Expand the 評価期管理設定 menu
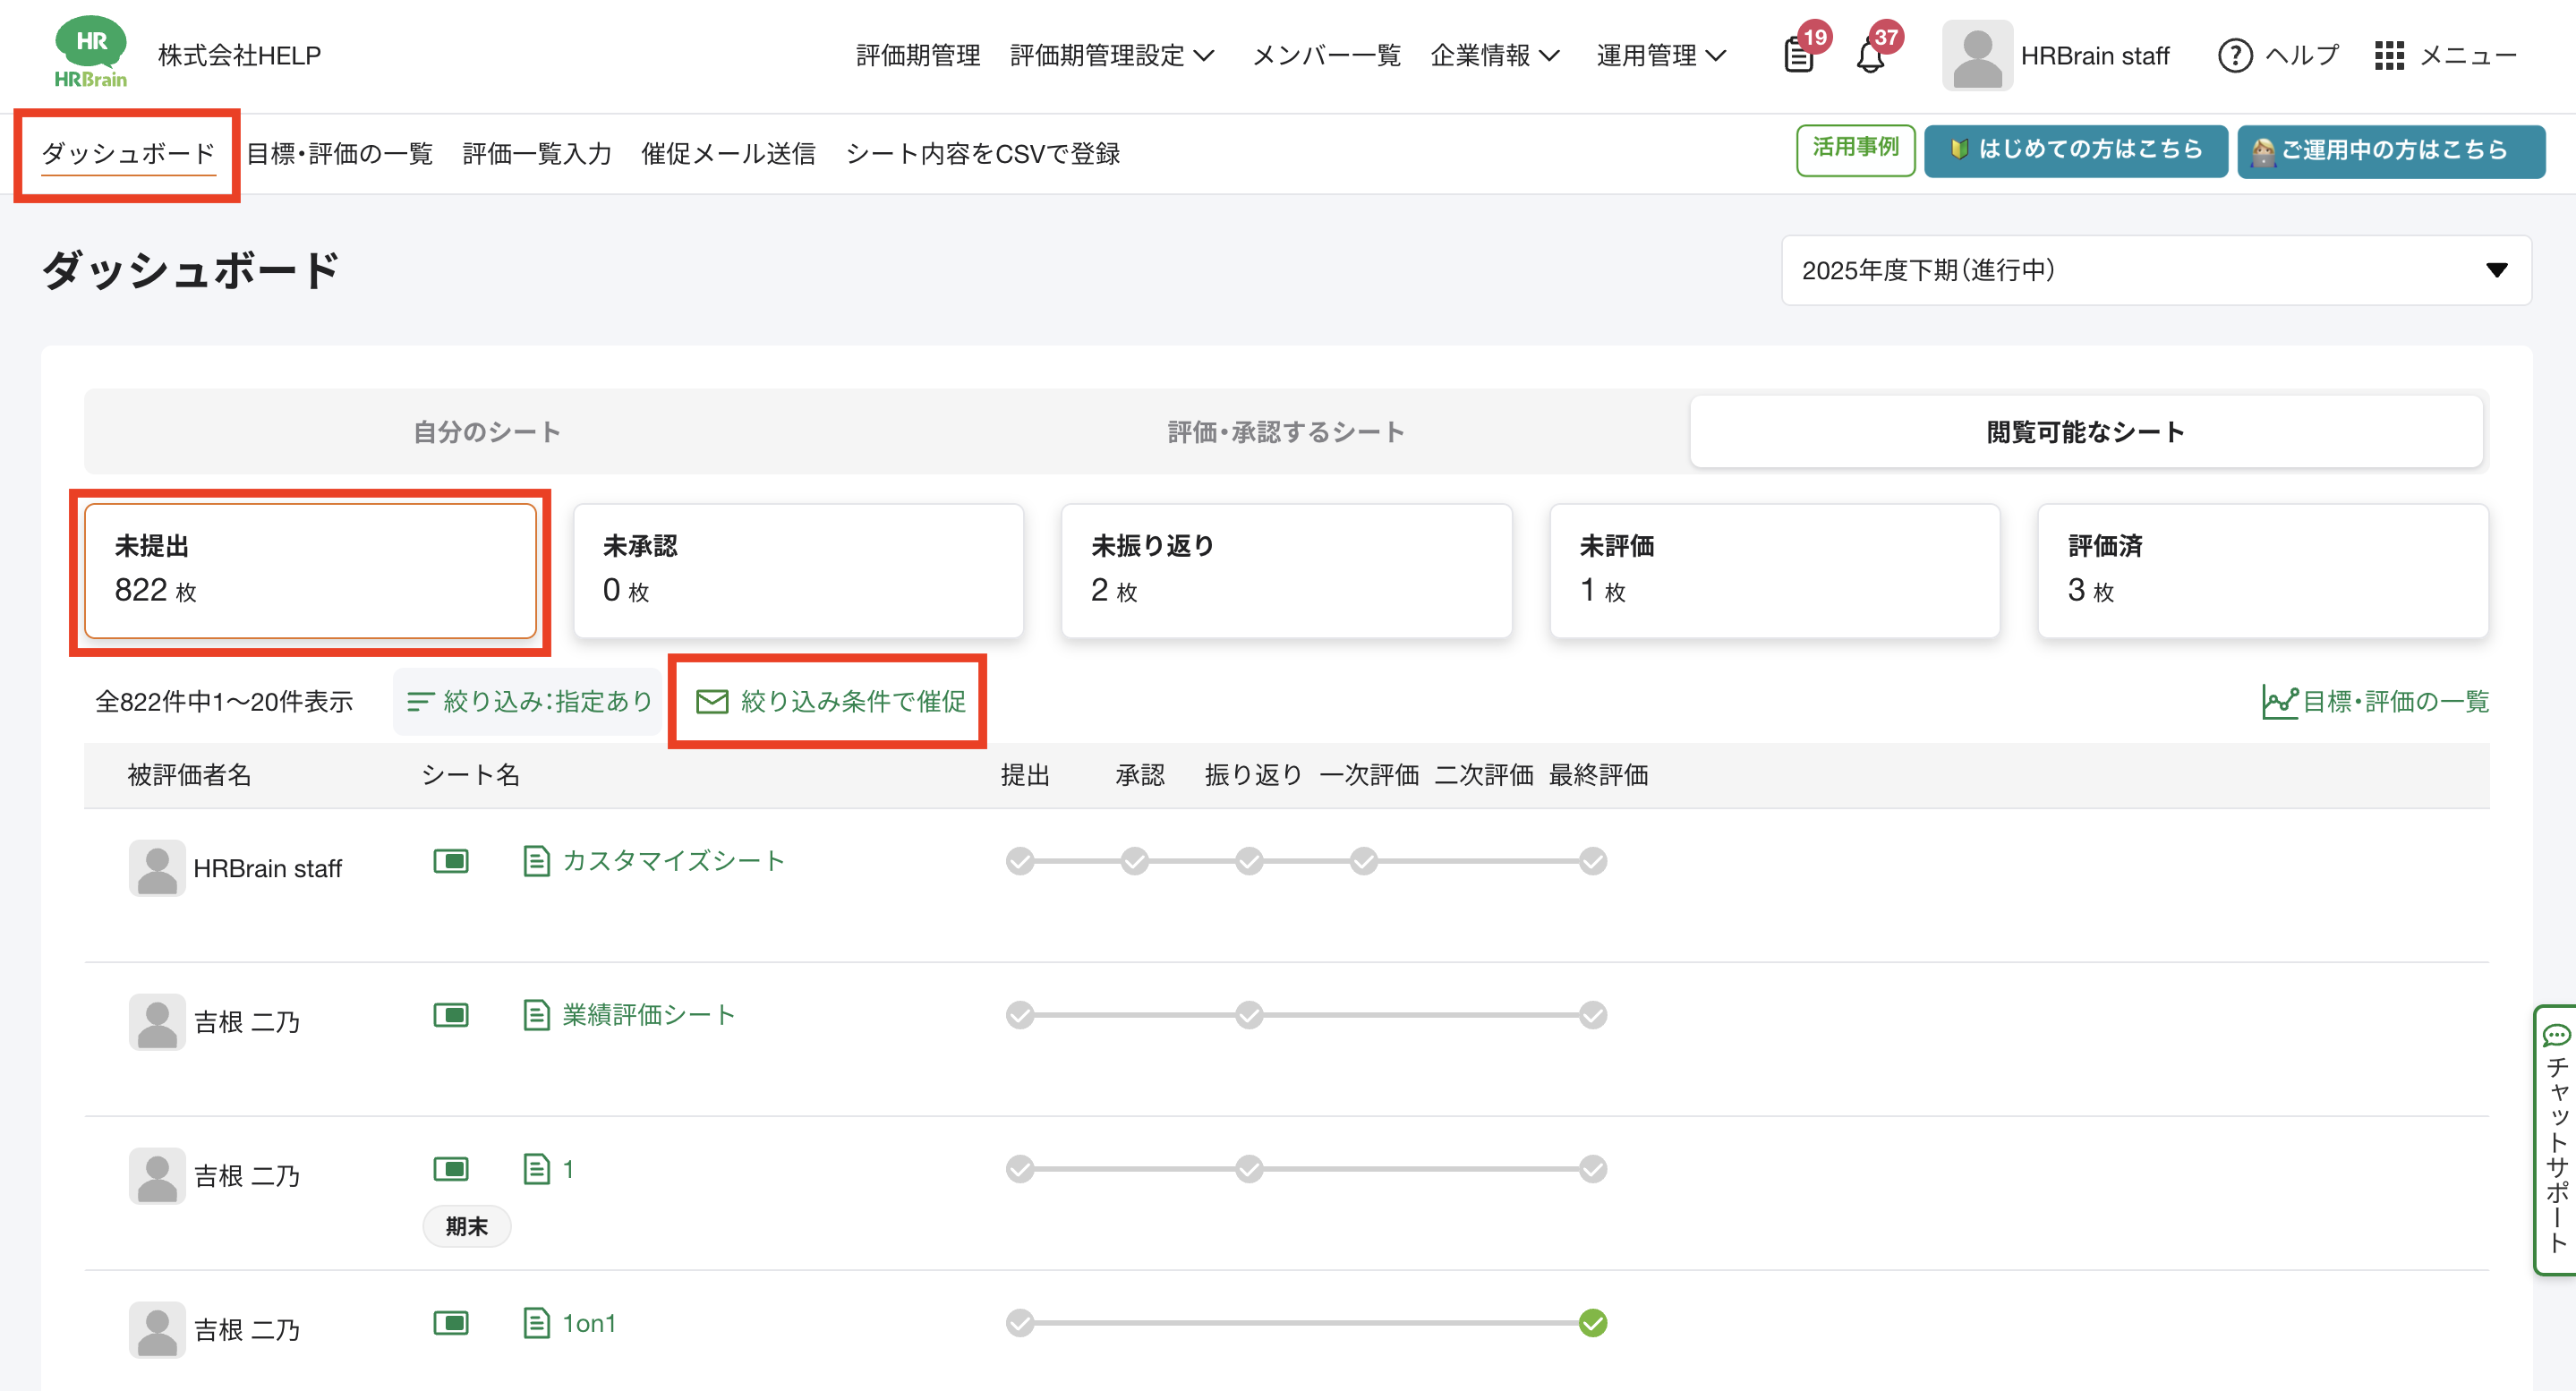Screen dimensions: 2576x1391 pos(1111,56)
